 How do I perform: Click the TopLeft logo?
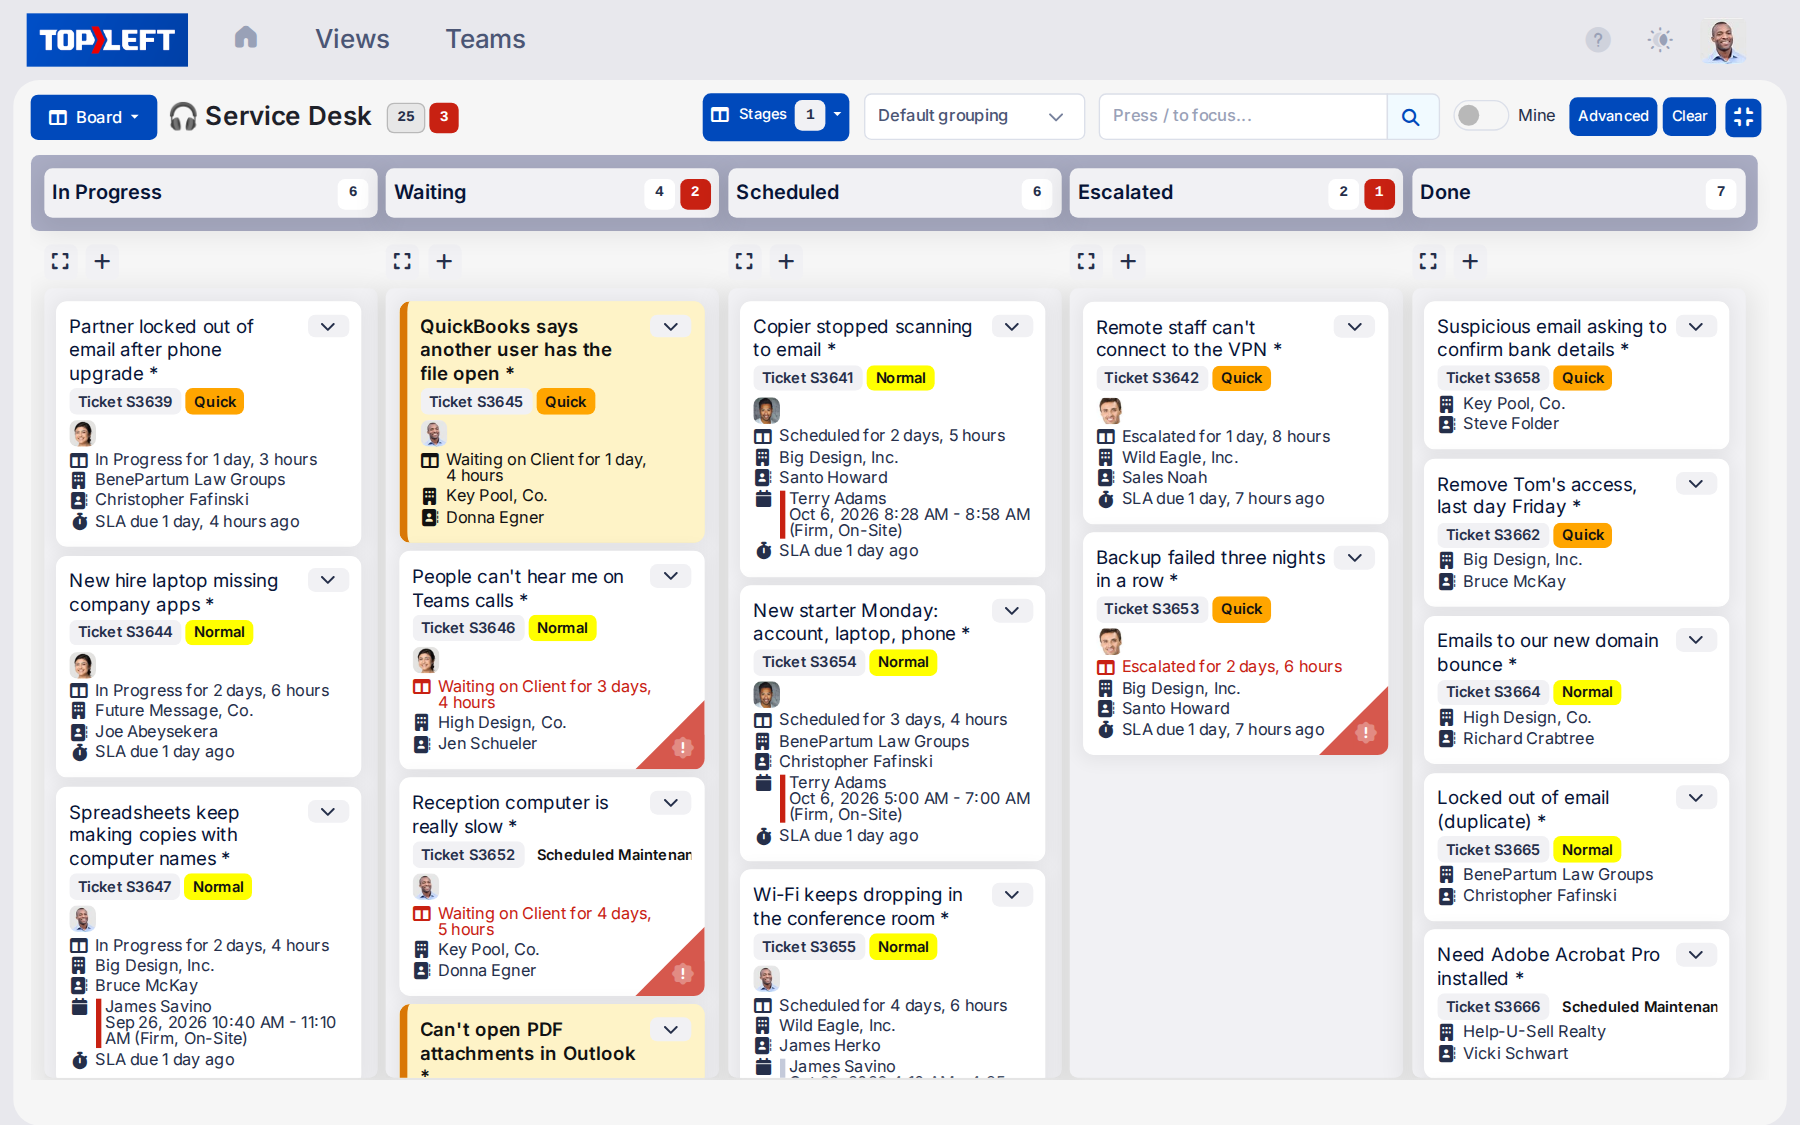107,40
